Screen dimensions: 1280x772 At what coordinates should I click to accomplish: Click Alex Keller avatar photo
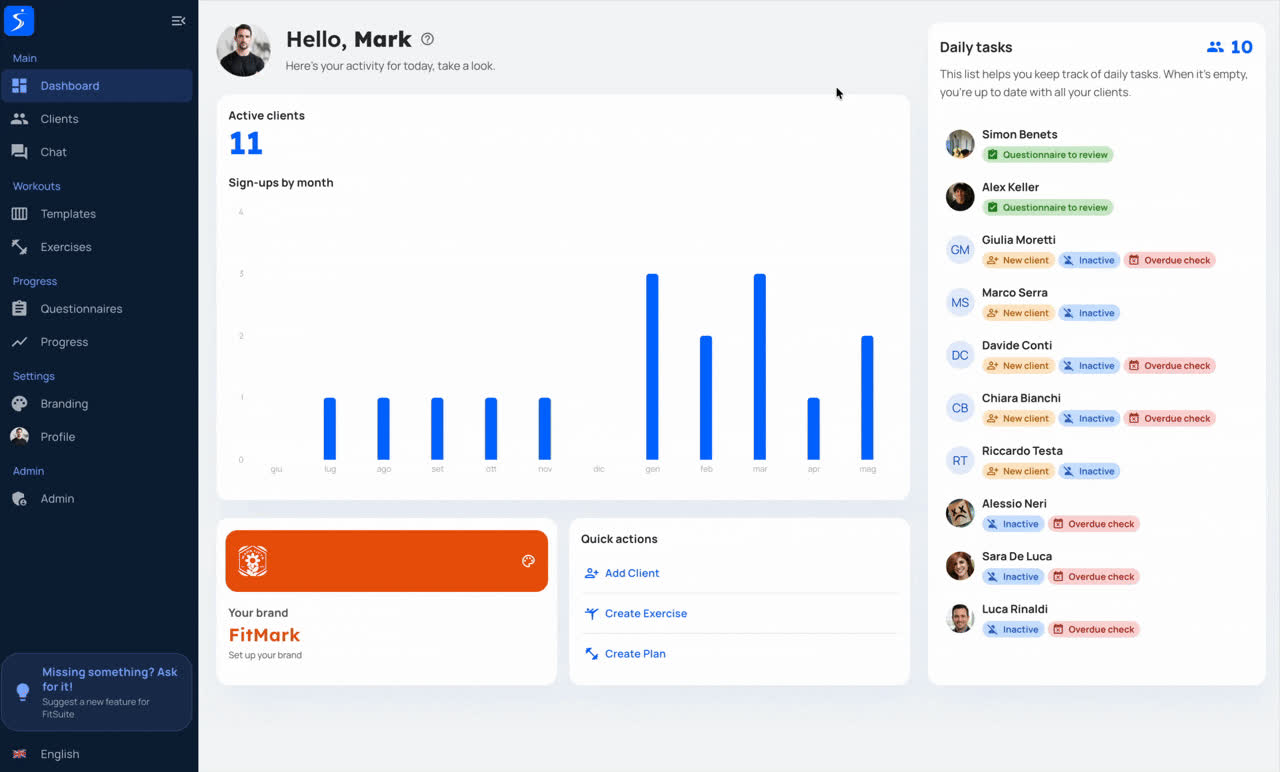click(960, 197)
